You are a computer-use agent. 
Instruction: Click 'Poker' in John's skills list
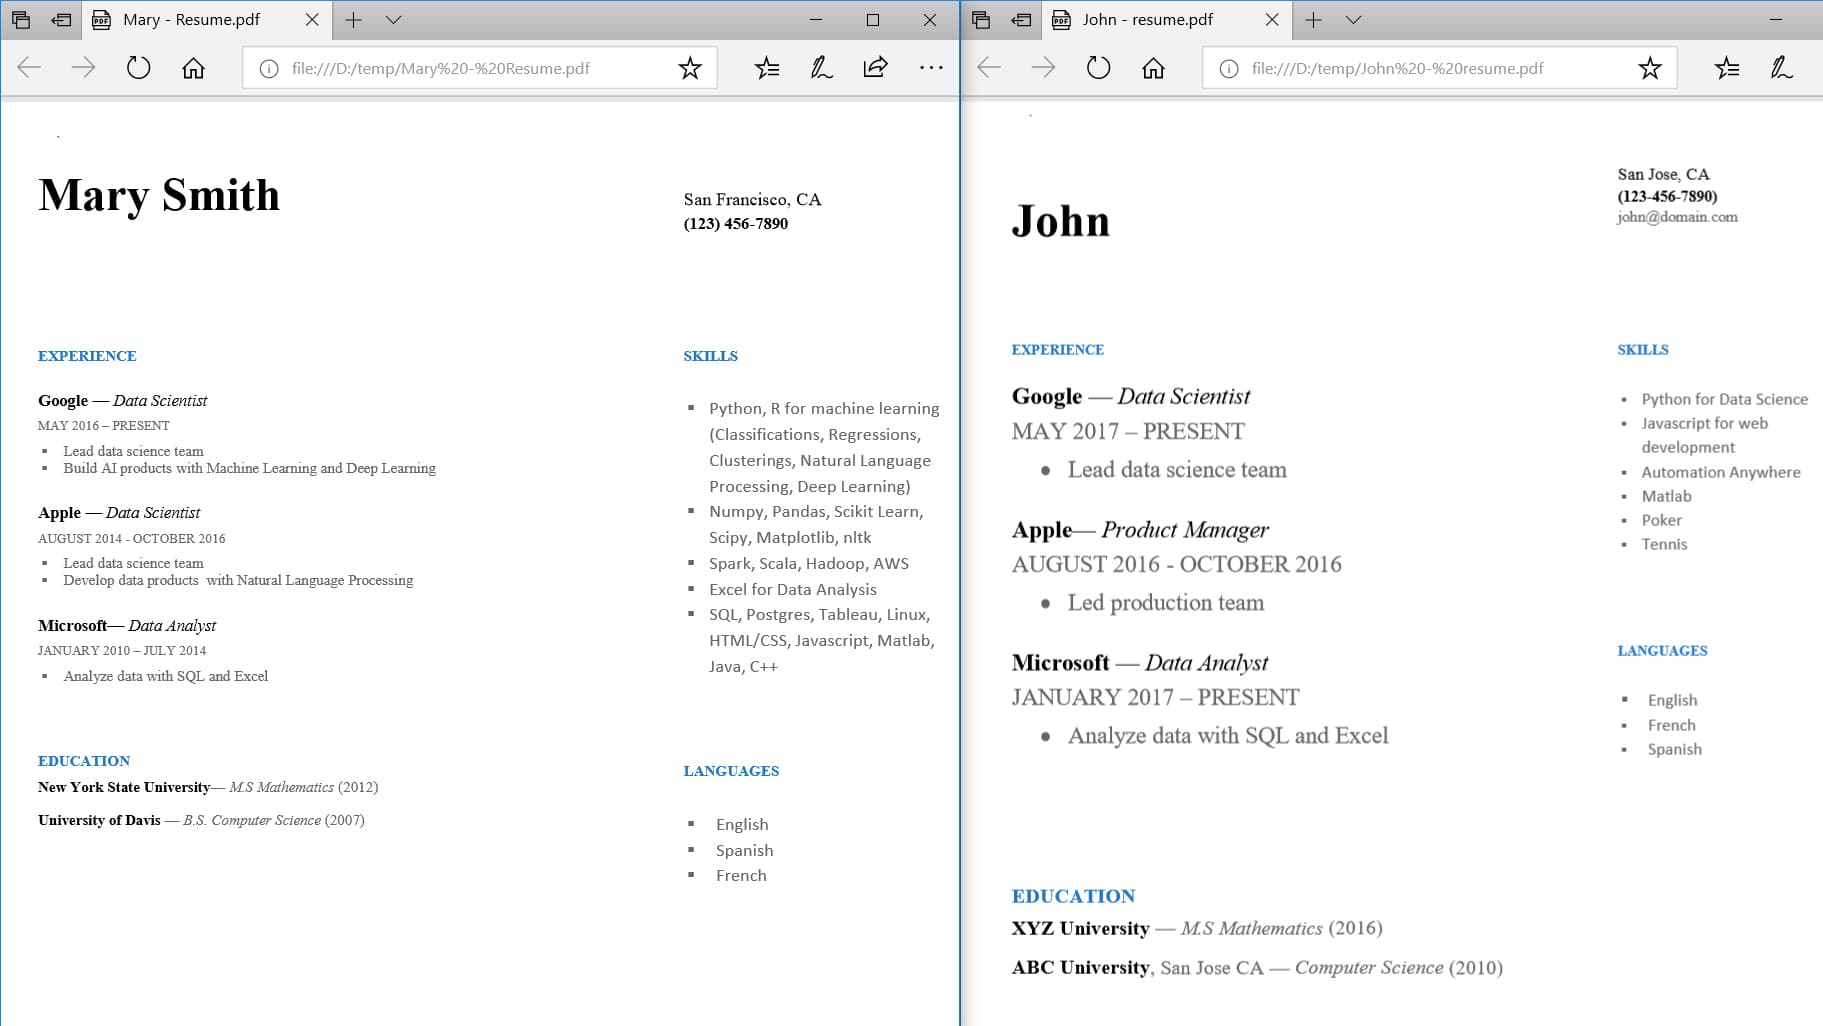pyautogui.click(x=1661, y=520)
